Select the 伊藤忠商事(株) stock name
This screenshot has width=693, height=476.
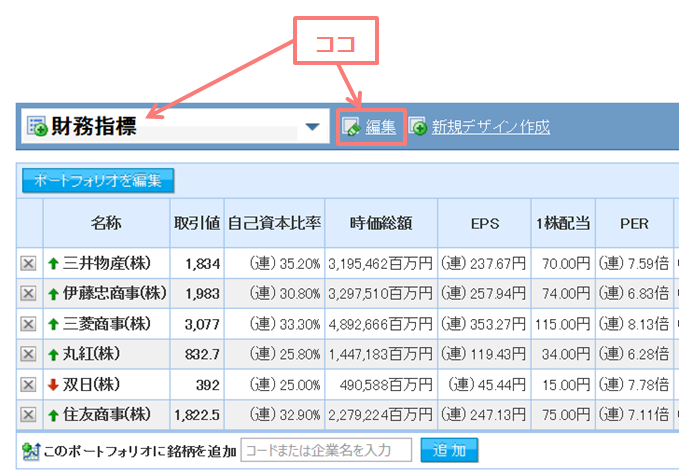point(114,293)
